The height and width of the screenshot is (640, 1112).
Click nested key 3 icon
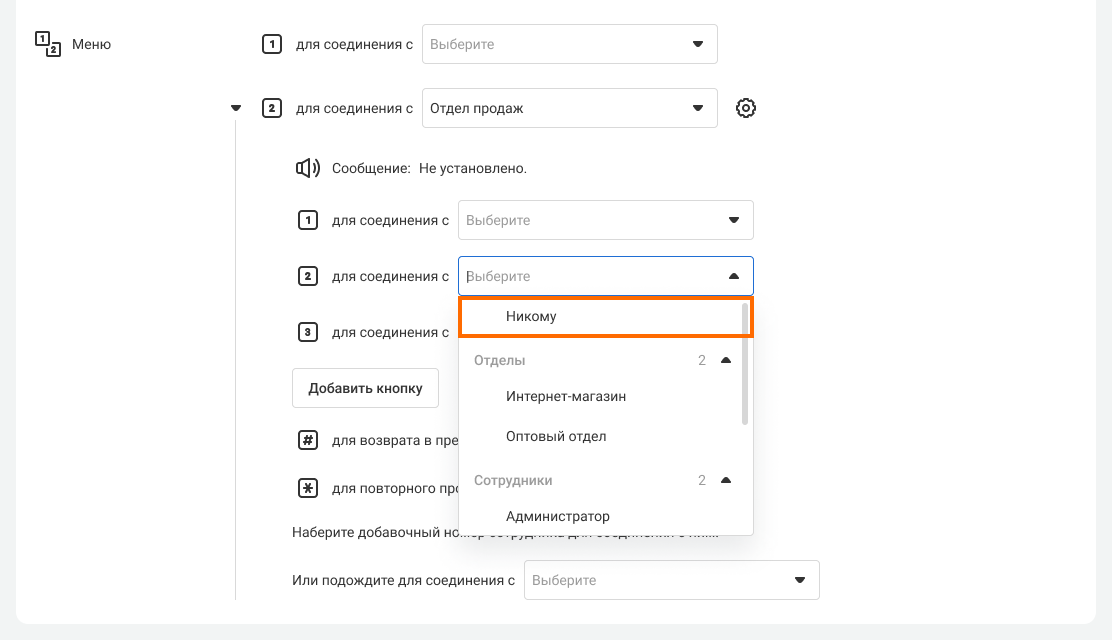click(308, 332)
